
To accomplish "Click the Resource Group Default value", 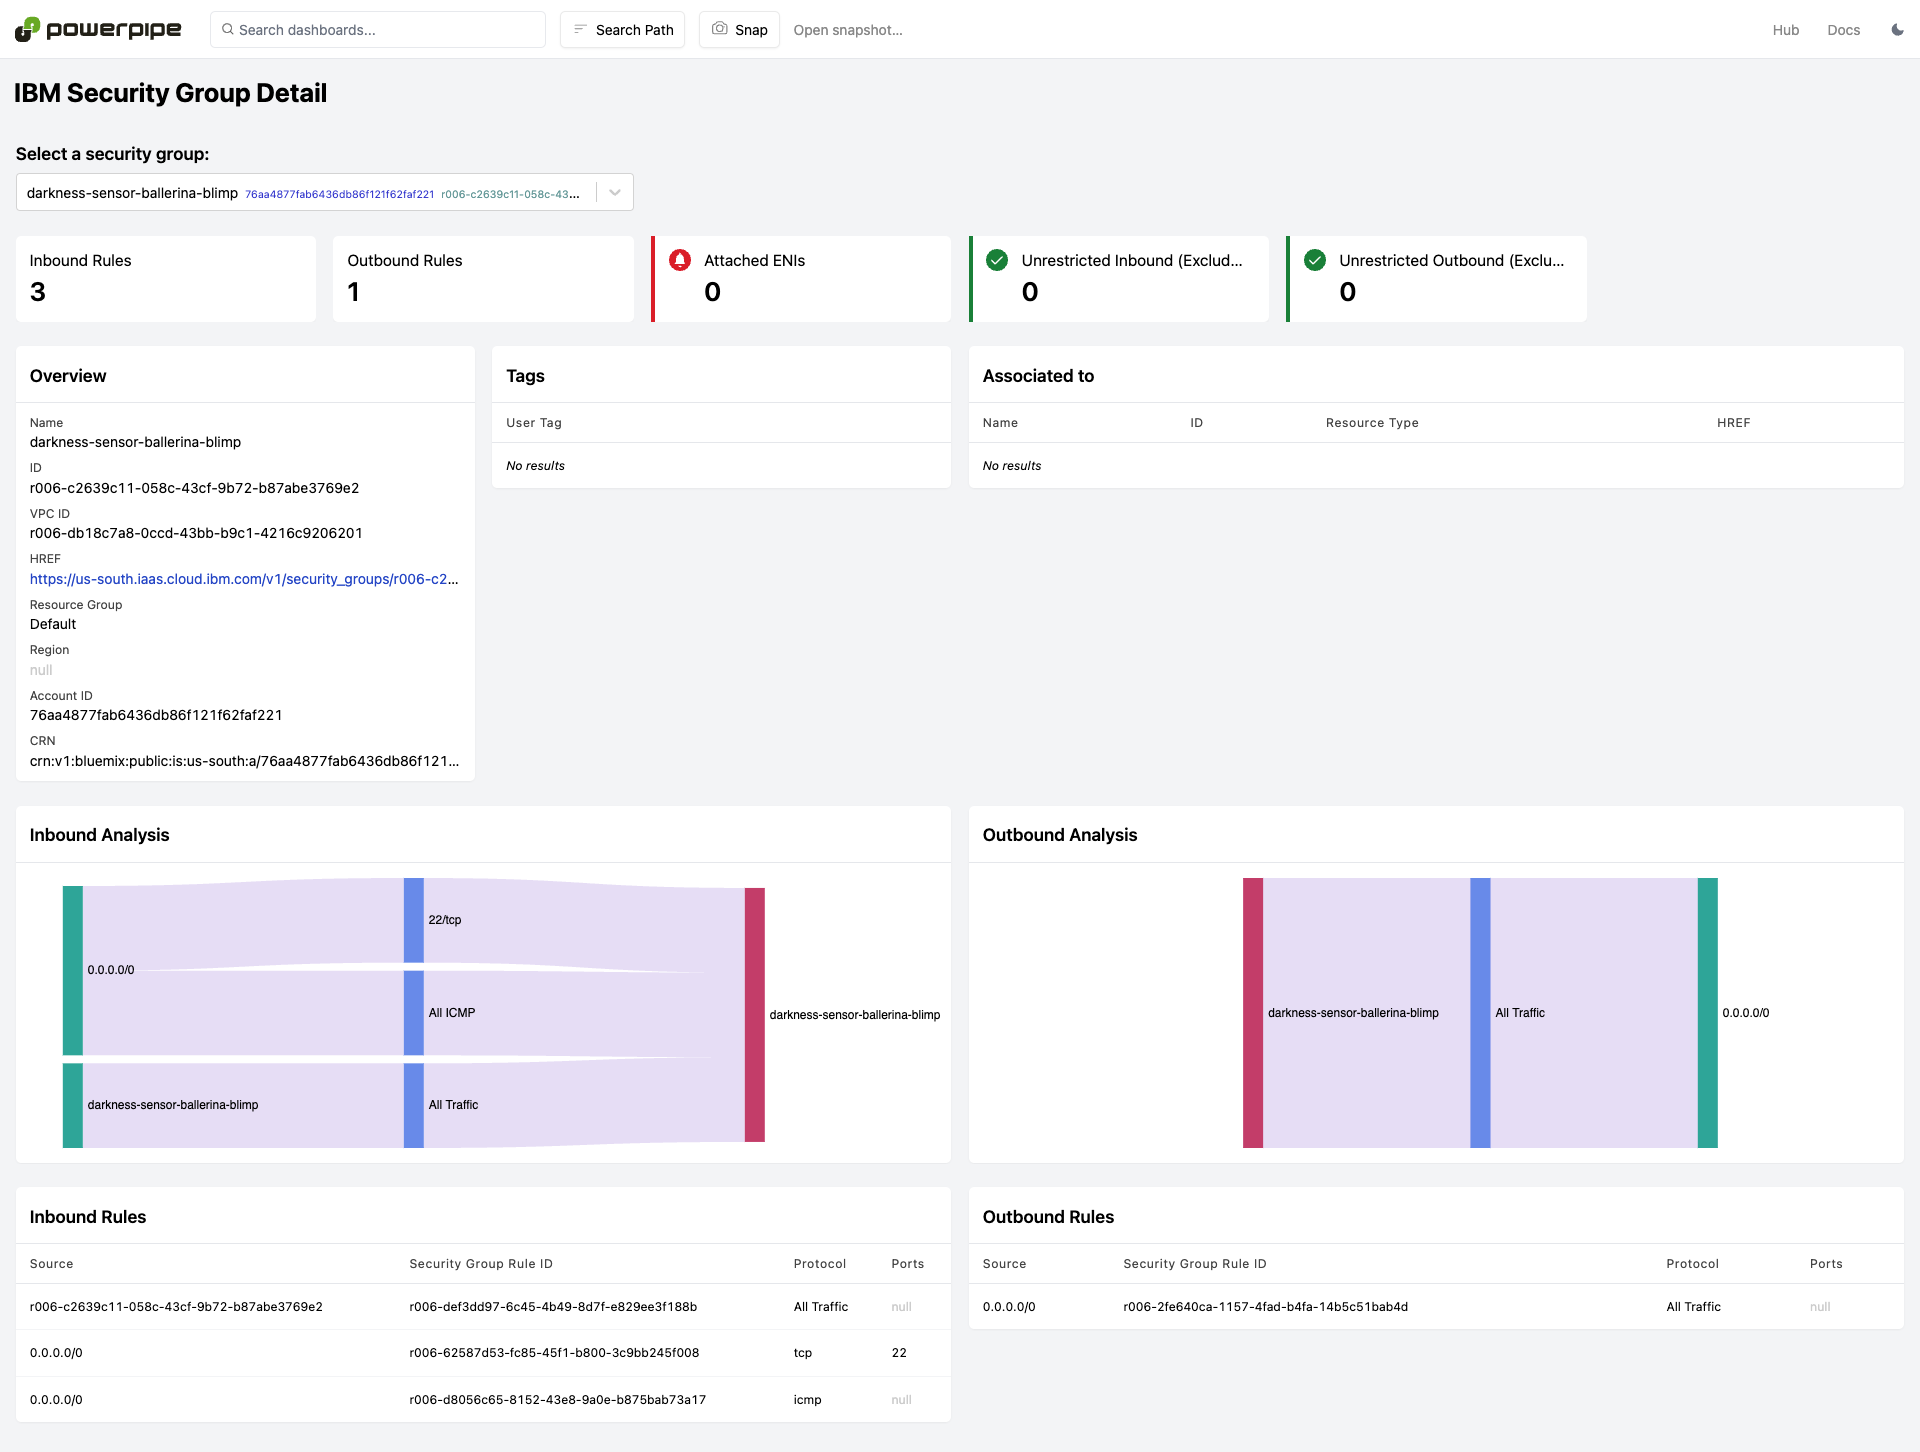I will click(53, 624).
